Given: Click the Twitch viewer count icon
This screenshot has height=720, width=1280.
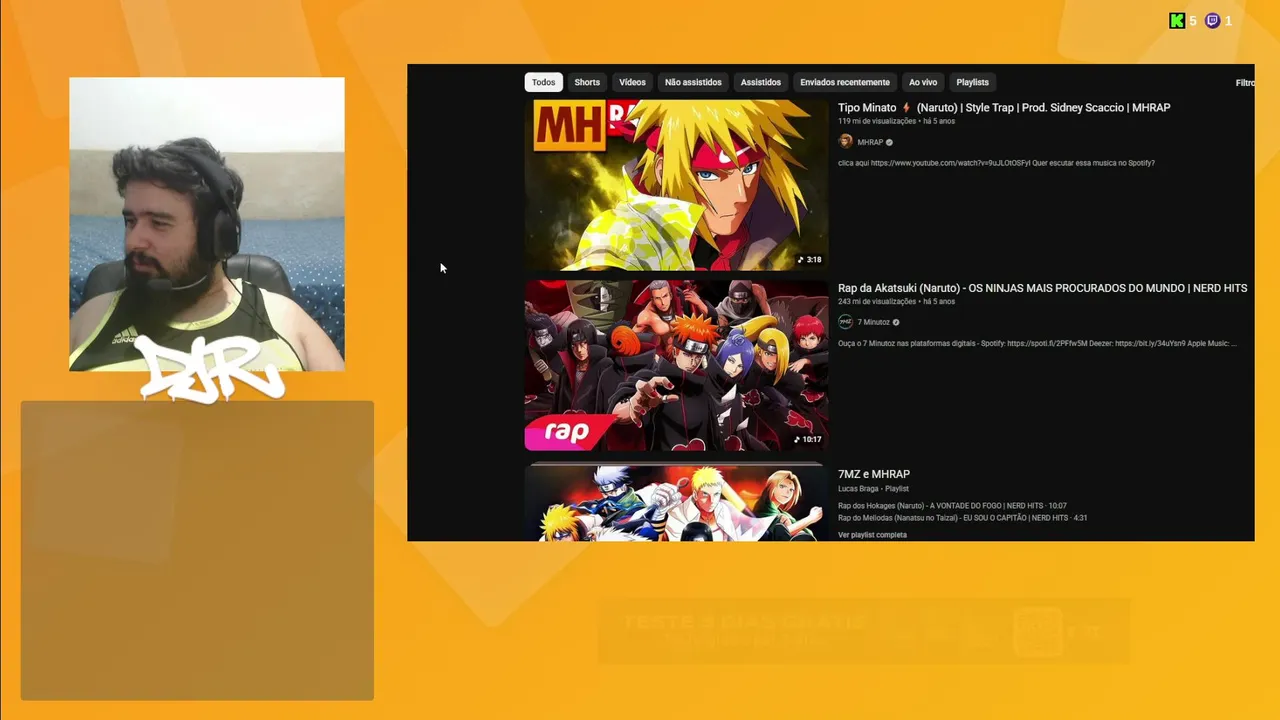Looking at the screenshot, I should click(x=1212, y=20).
